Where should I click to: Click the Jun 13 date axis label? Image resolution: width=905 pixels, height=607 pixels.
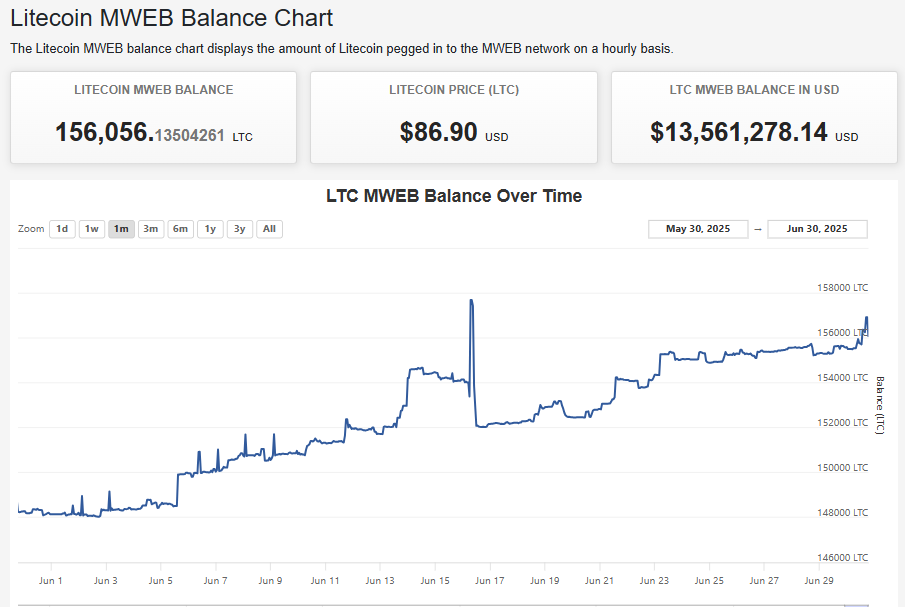(x=380, y=581)
